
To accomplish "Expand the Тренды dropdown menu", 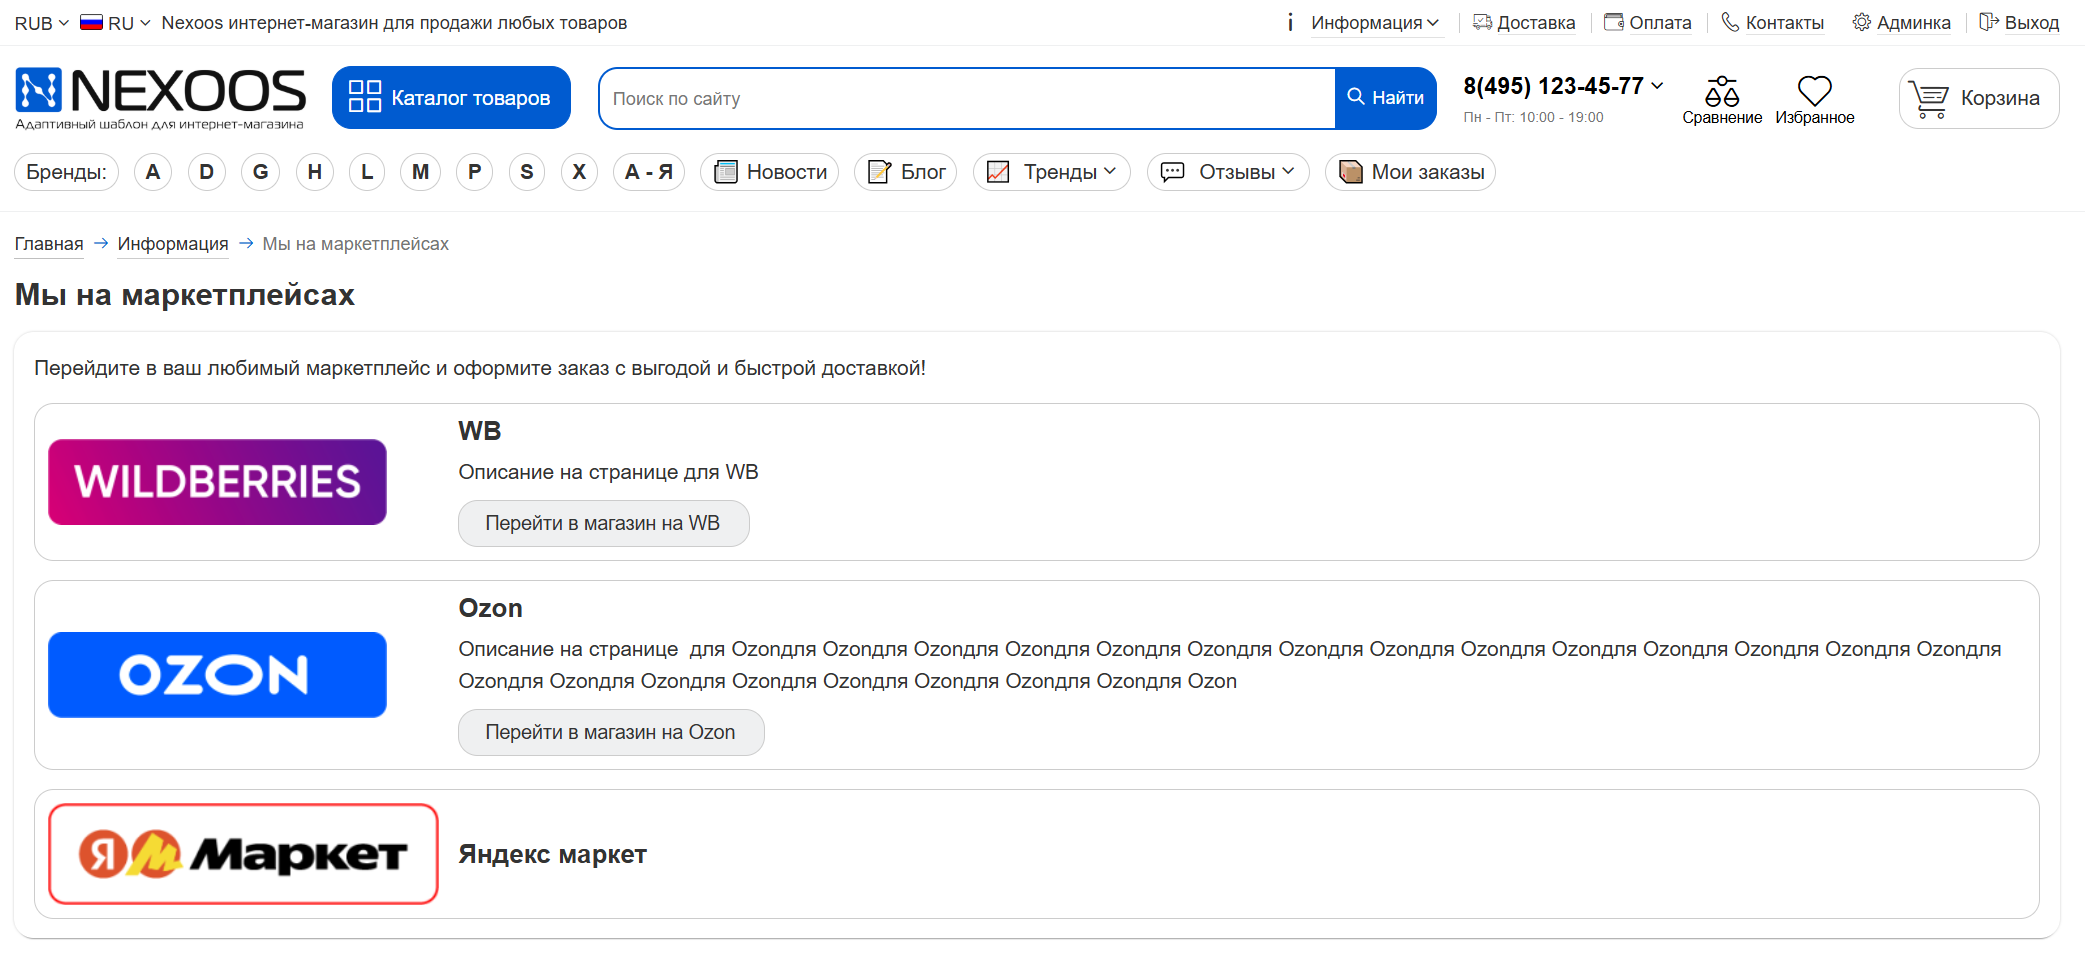I will [x=1052, y=172].
